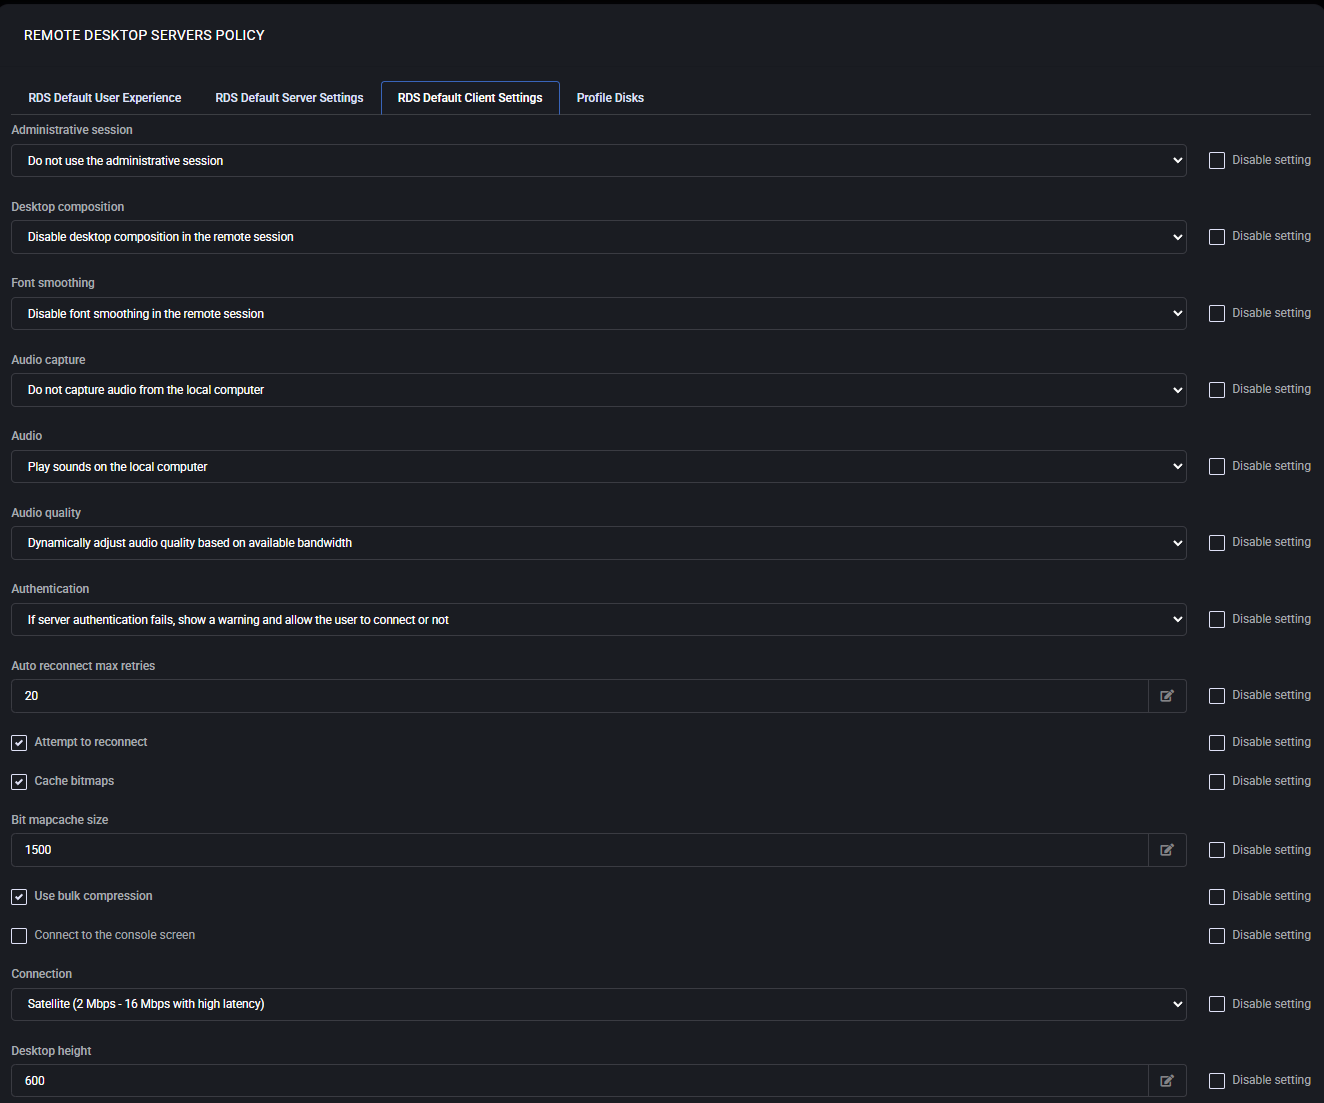Switch to RDS Default User Experience tab

click(105, 98)
